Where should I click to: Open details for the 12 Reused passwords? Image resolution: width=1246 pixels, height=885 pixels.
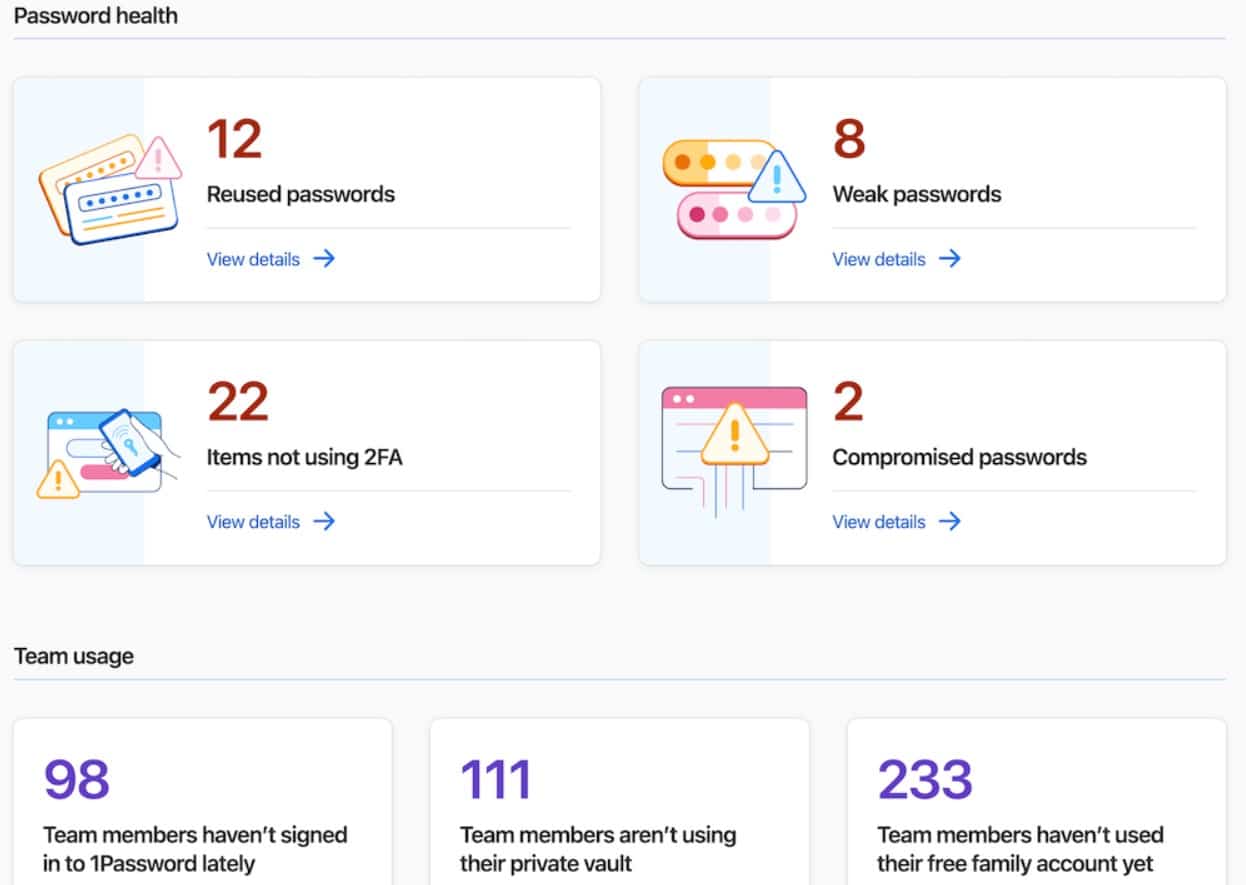[253, 259]
